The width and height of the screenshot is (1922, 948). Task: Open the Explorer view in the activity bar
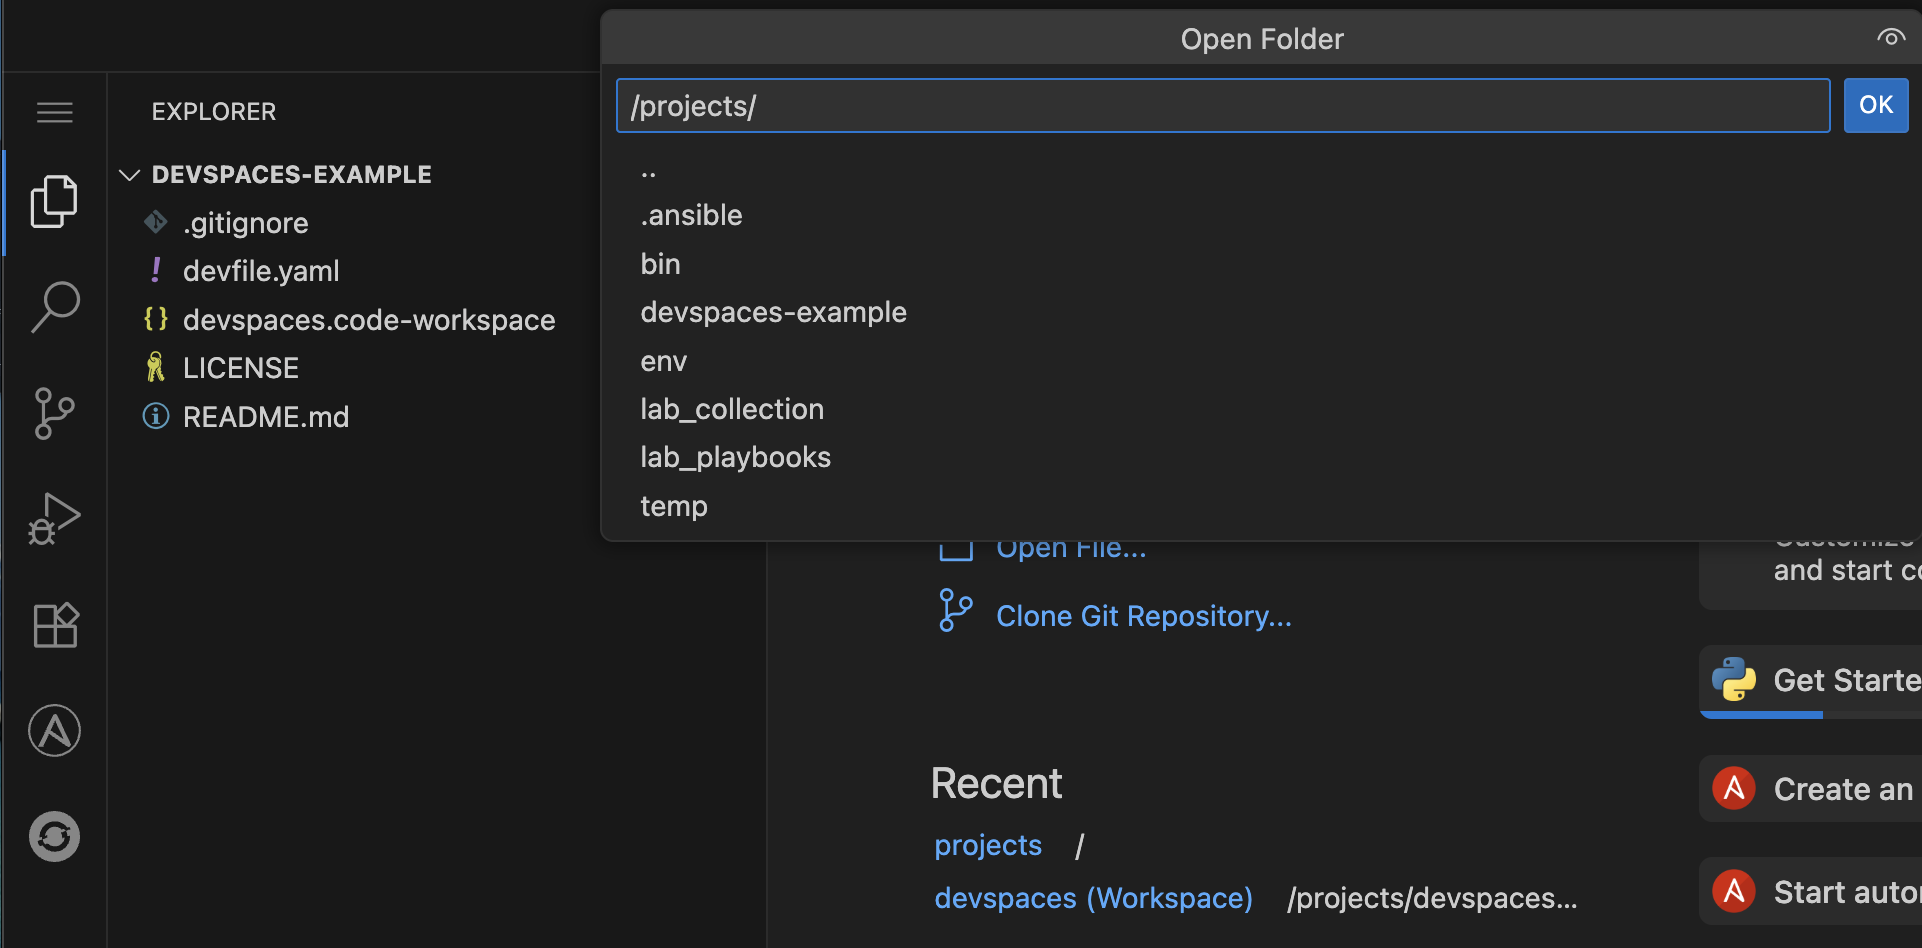(x=54, y=201)
